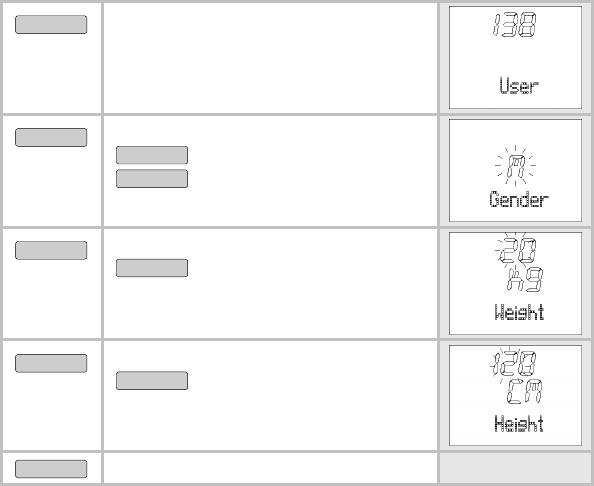The height and width of the screenshot is (486, 594).
Task: Select the upper gray button in Gender row
Action: 152,155
